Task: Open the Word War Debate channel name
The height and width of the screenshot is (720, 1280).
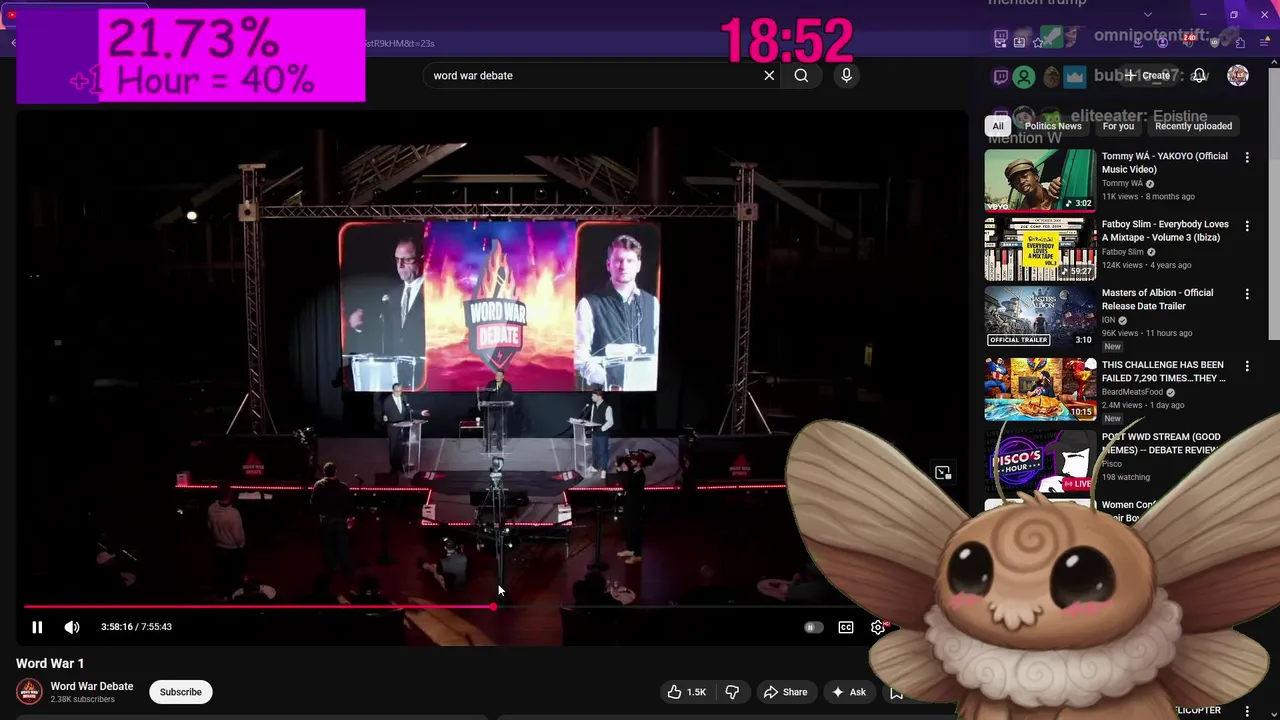Action: coord(92,686)
